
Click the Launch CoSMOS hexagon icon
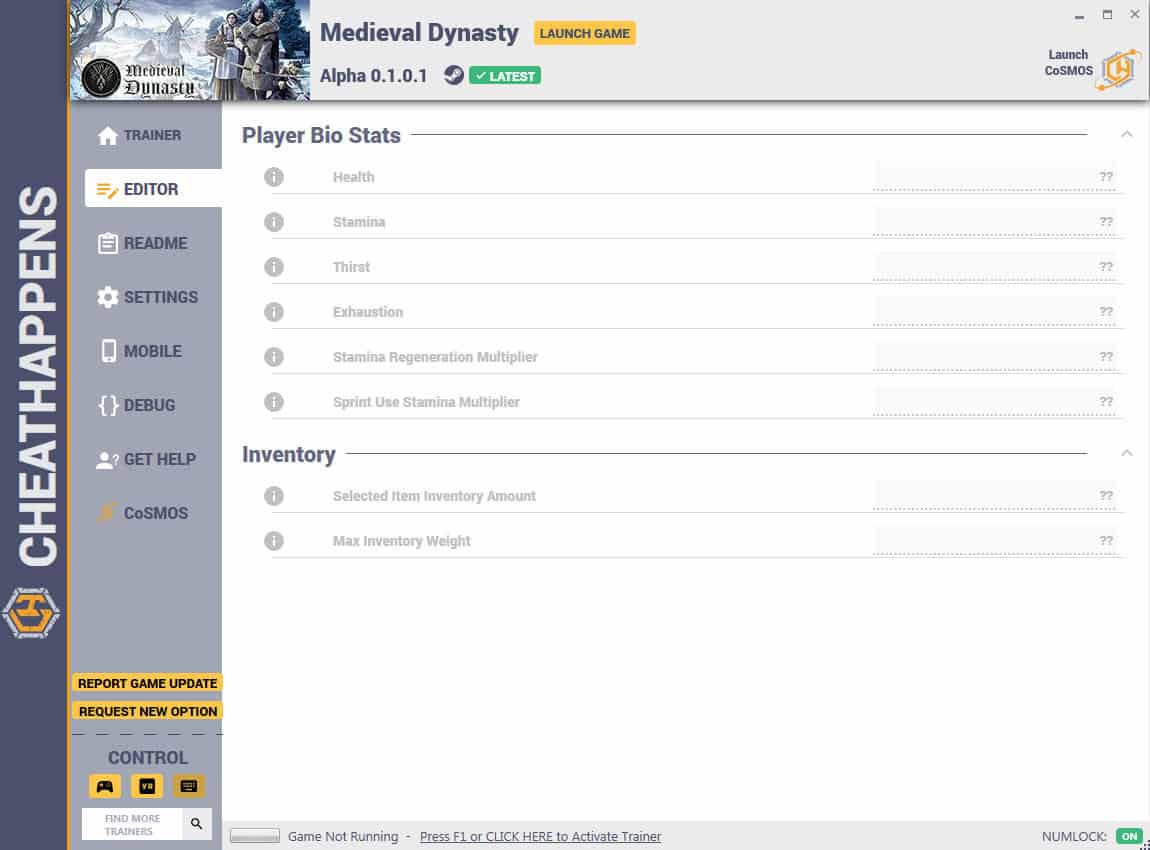(1119, 70)
